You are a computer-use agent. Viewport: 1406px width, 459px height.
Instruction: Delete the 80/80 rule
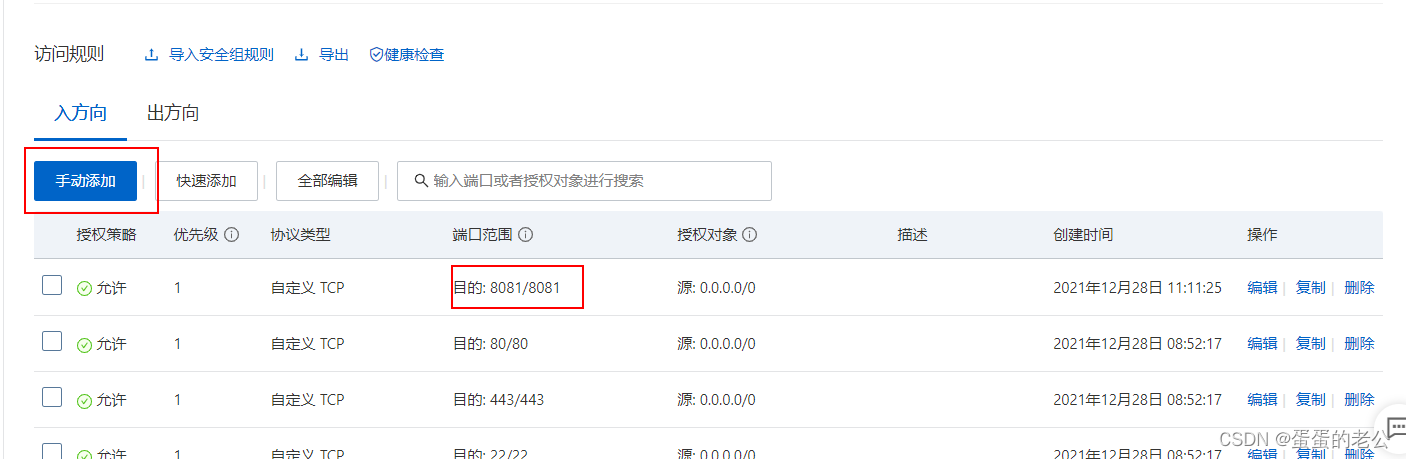coord(1359,344)
